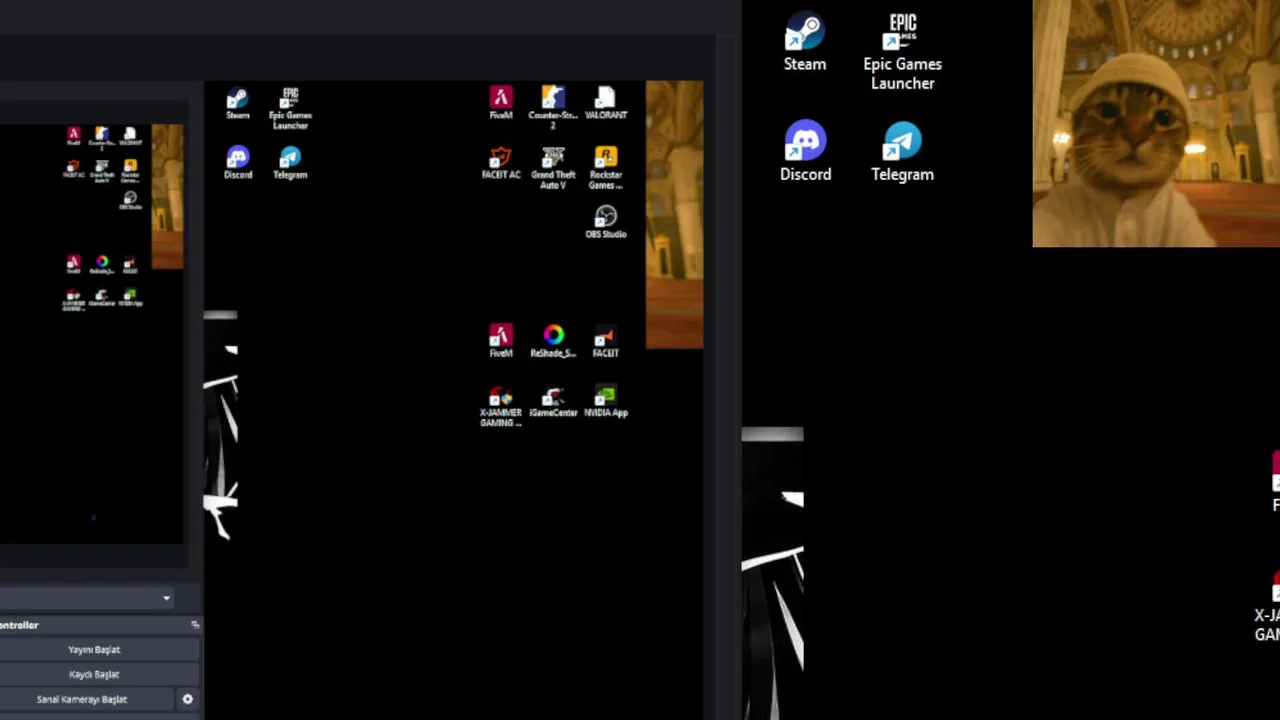Open the large Discord shortcut on the desktop
The image size is (1280, 720).
coord(805,152)
